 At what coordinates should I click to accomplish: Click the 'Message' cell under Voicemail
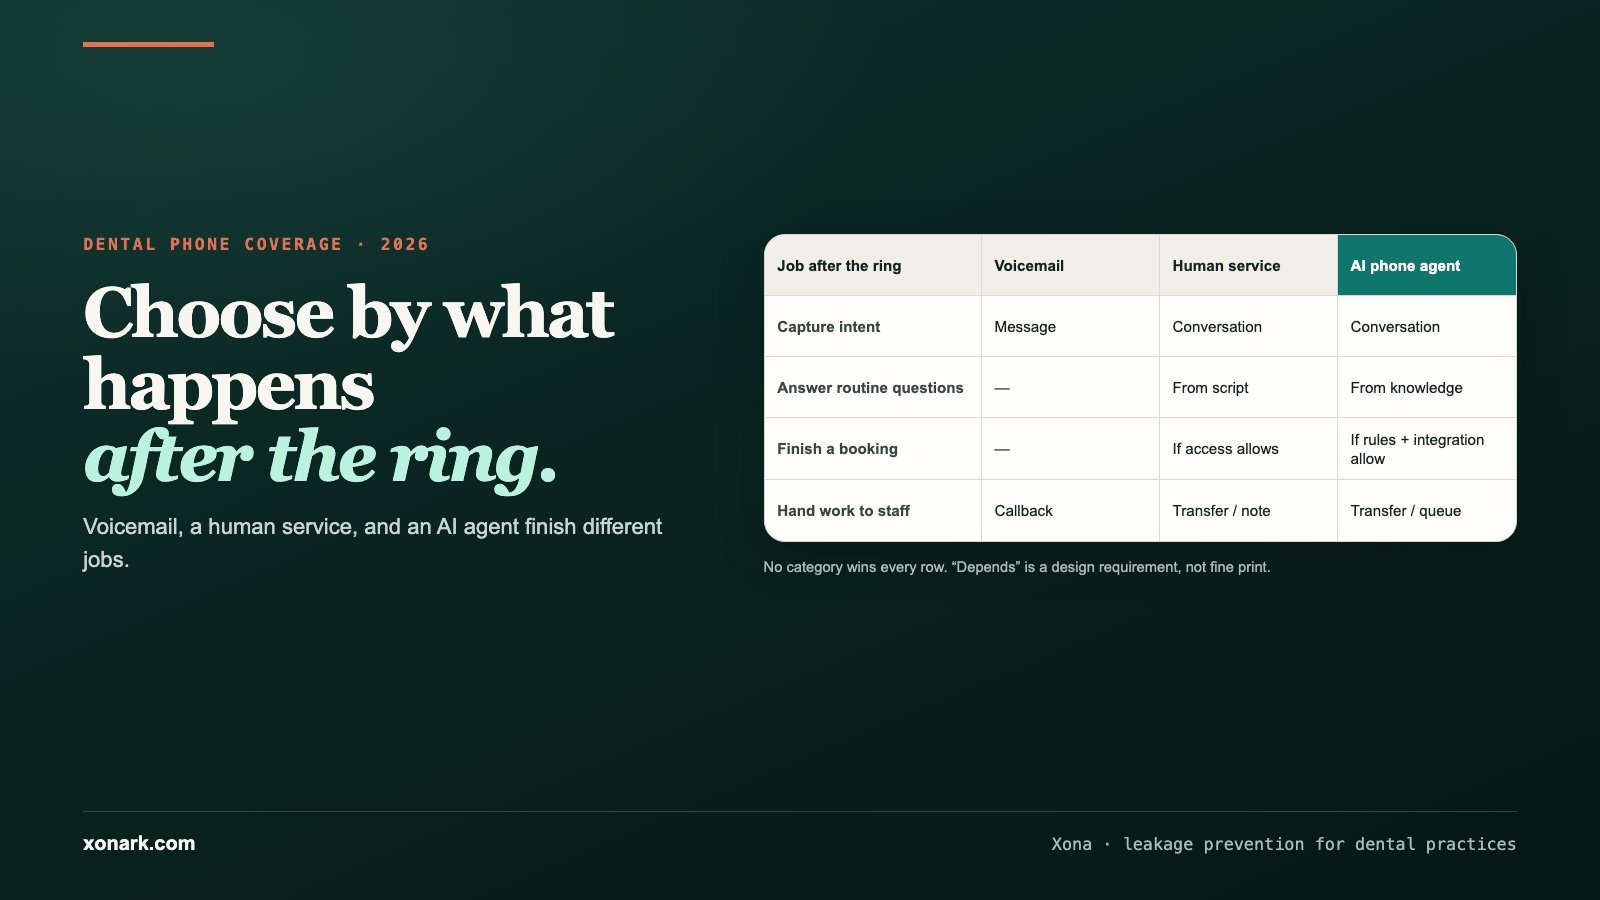click(x=1070, y=327)
